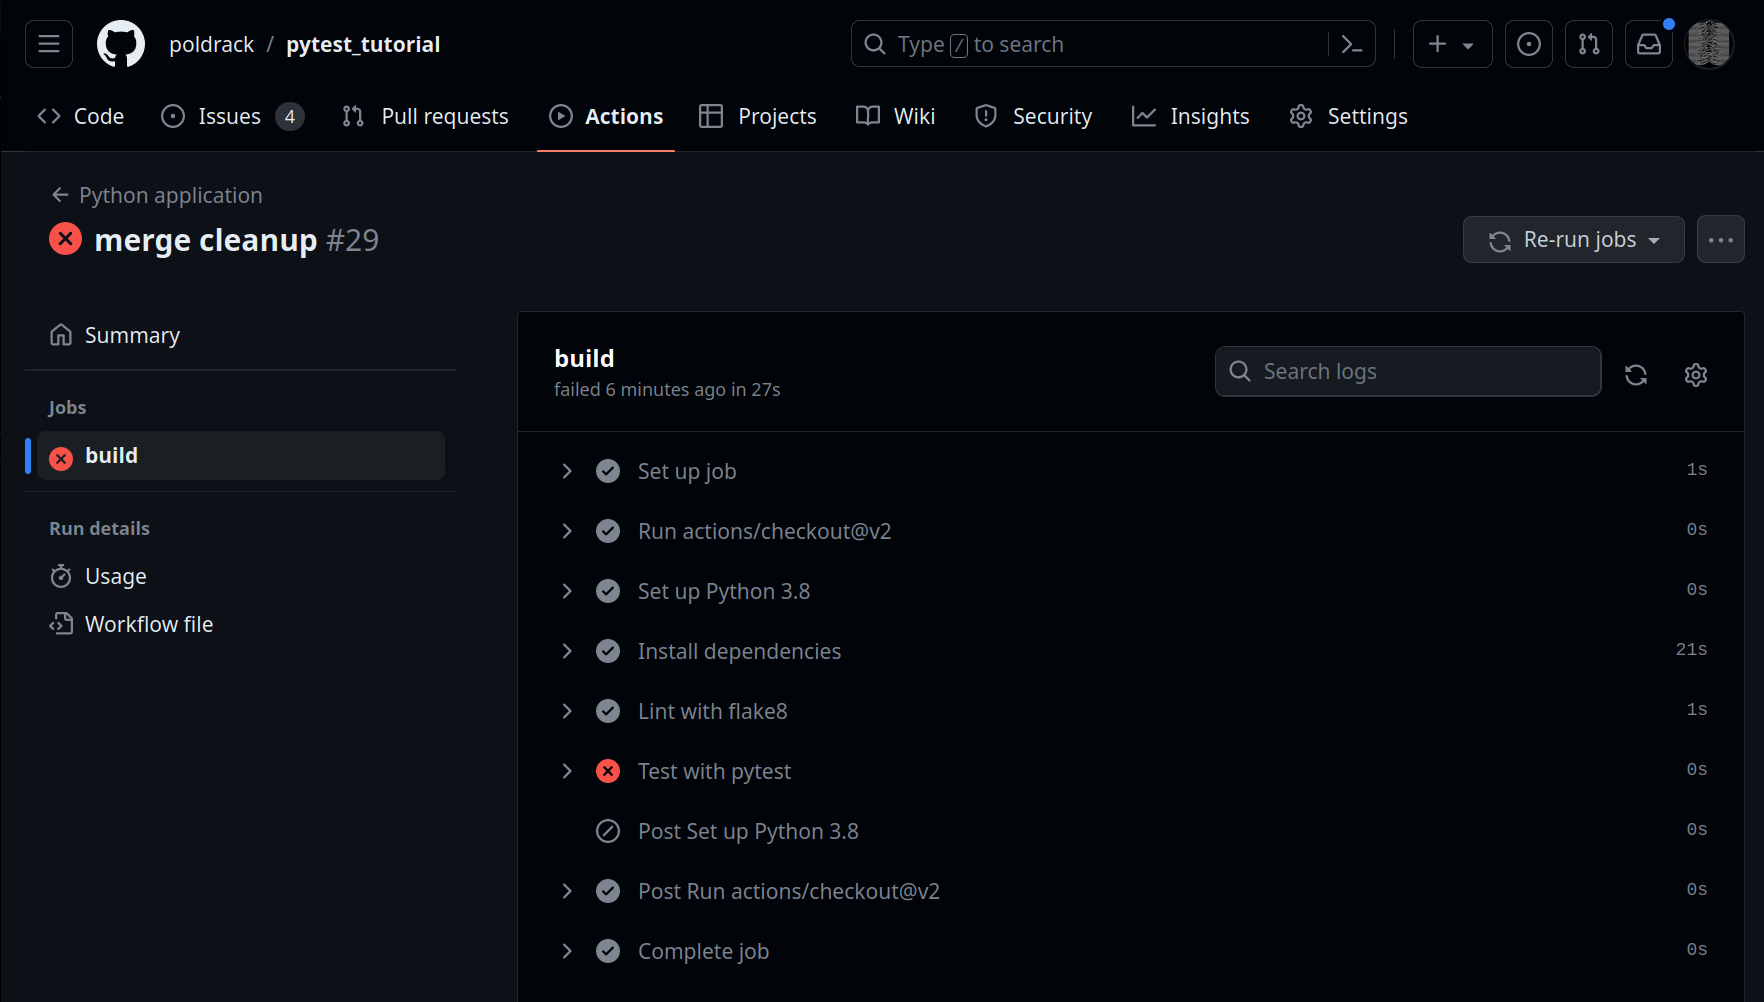Open the GitHub homepage logo
This screenshot has width=1764, height=1002.
(120, 44)
